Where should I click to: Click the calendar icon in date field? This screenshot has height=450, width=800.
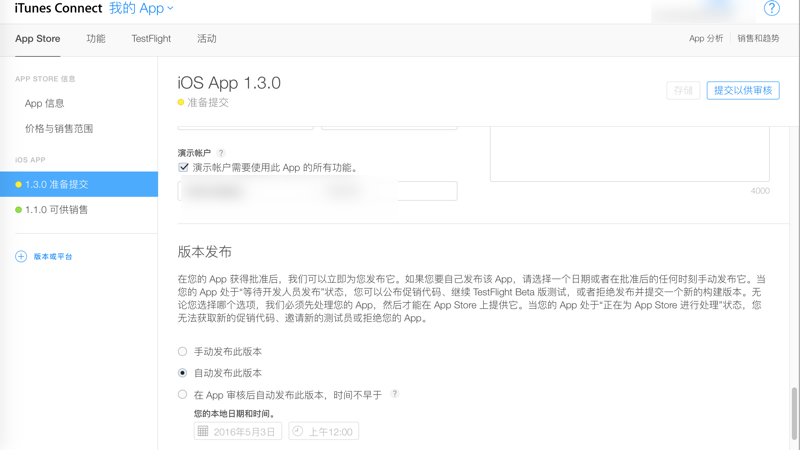(203, 431)
